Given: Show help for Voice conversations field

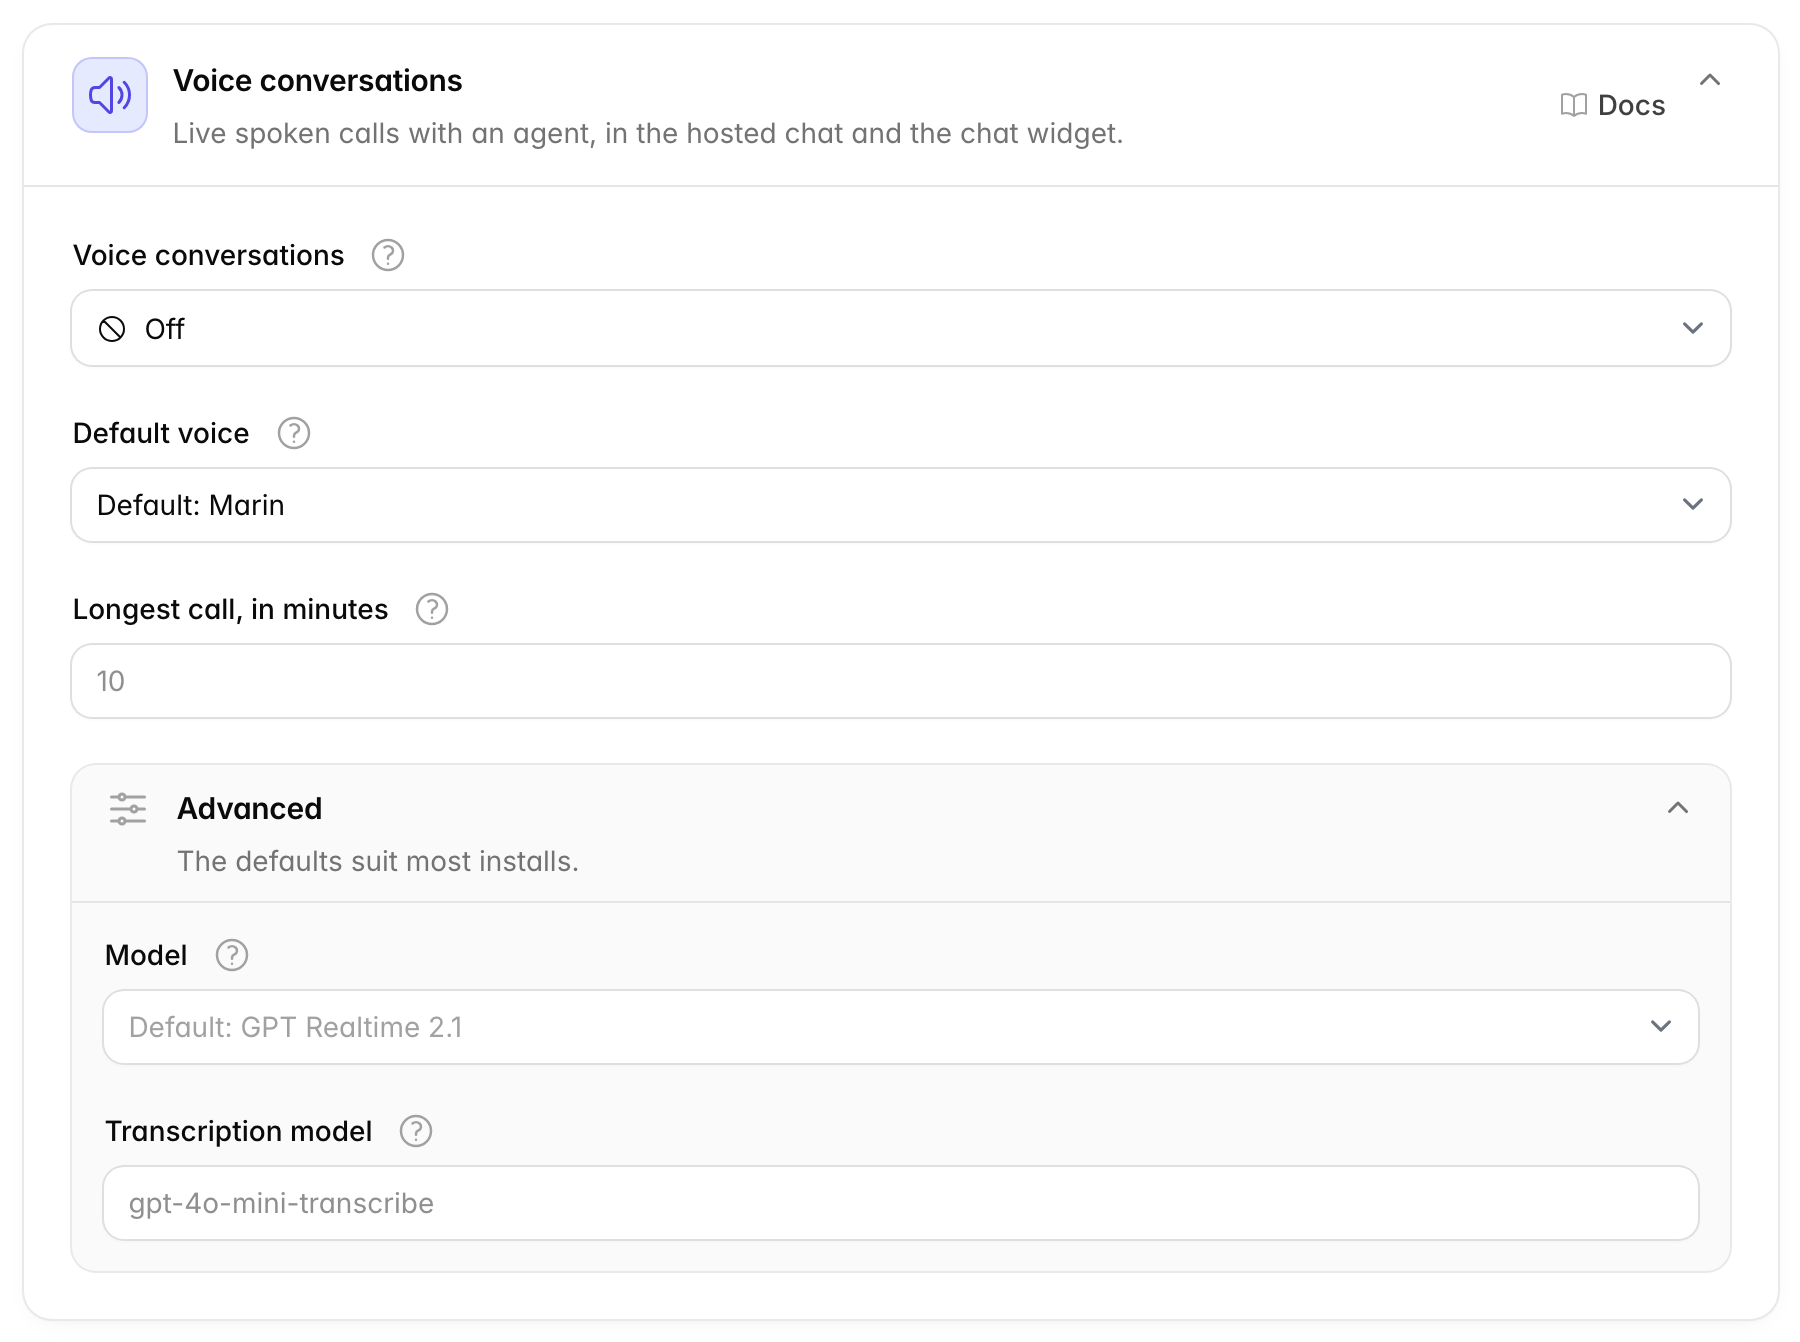Looking at the screenshot, I should [x=388, y=255].
